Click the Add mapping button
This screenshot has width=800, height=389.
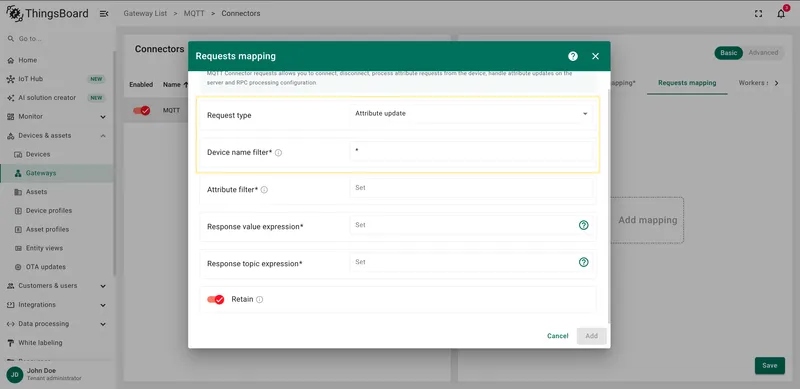pyautogui.click(x=647, y=221)
